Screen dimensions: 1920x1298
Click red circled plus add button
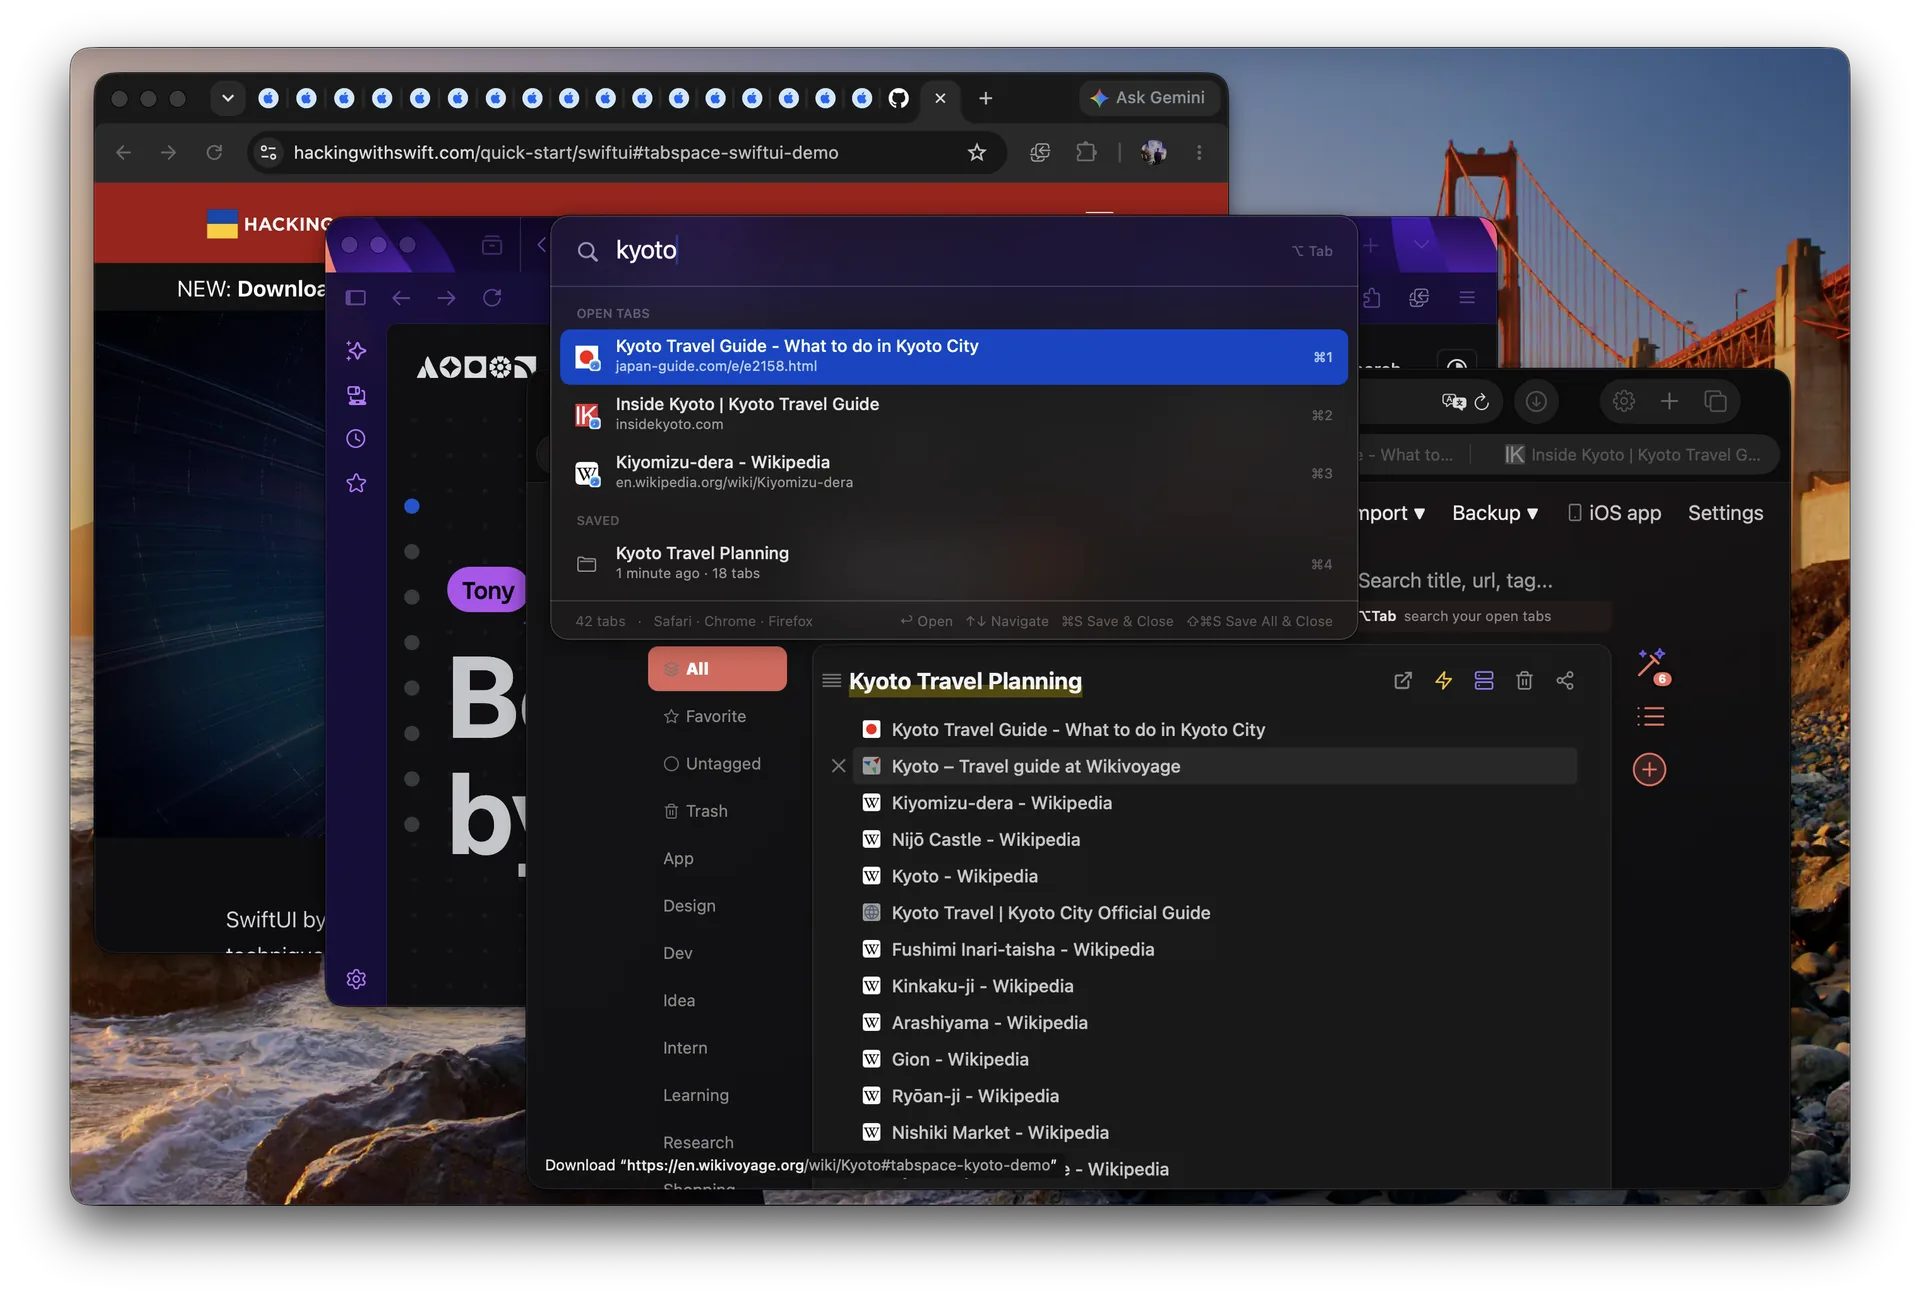(1649, 770)
